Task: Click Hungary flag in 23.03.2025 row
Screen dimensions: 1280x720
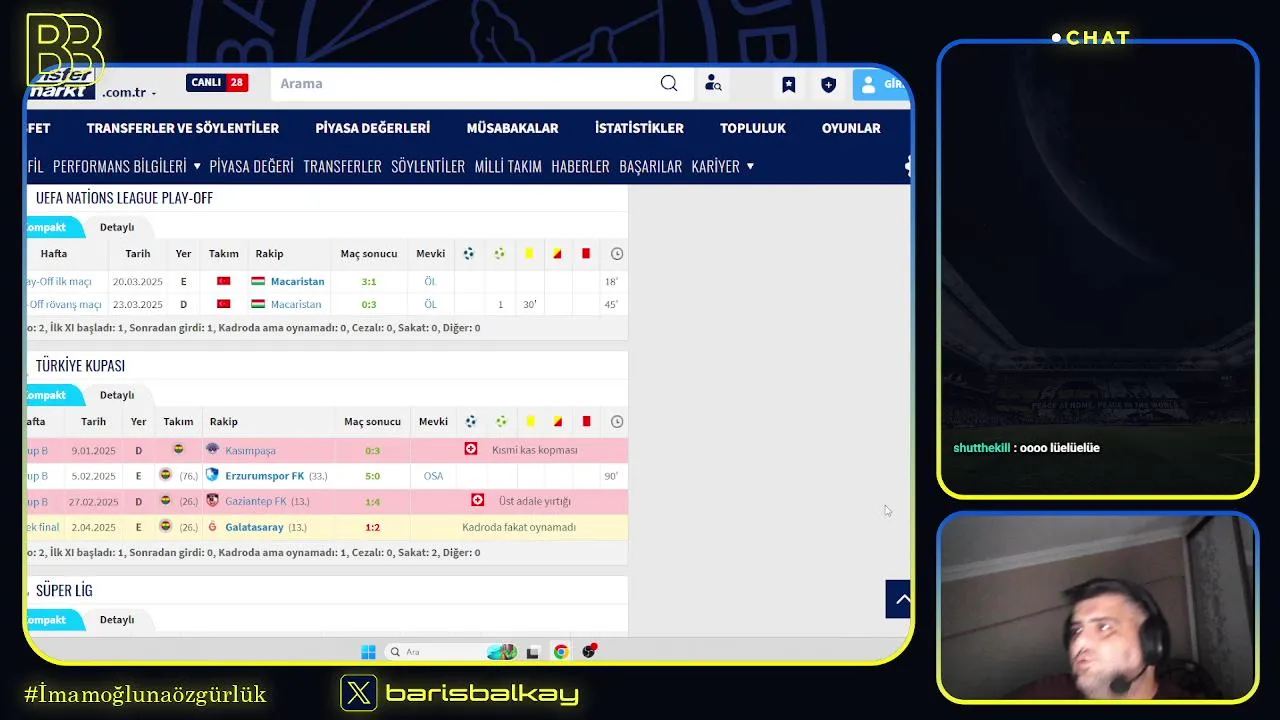Action: tap(258, 305)
